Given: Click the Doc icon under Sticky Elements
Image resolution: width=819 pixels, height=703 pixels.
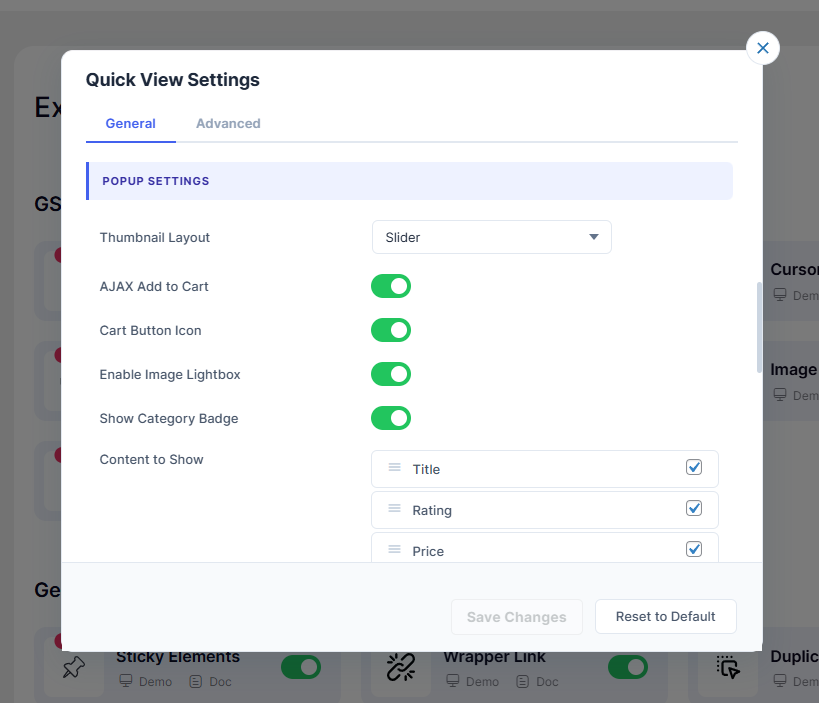Looking at the screenshot, I should click(x=196, y=682).
